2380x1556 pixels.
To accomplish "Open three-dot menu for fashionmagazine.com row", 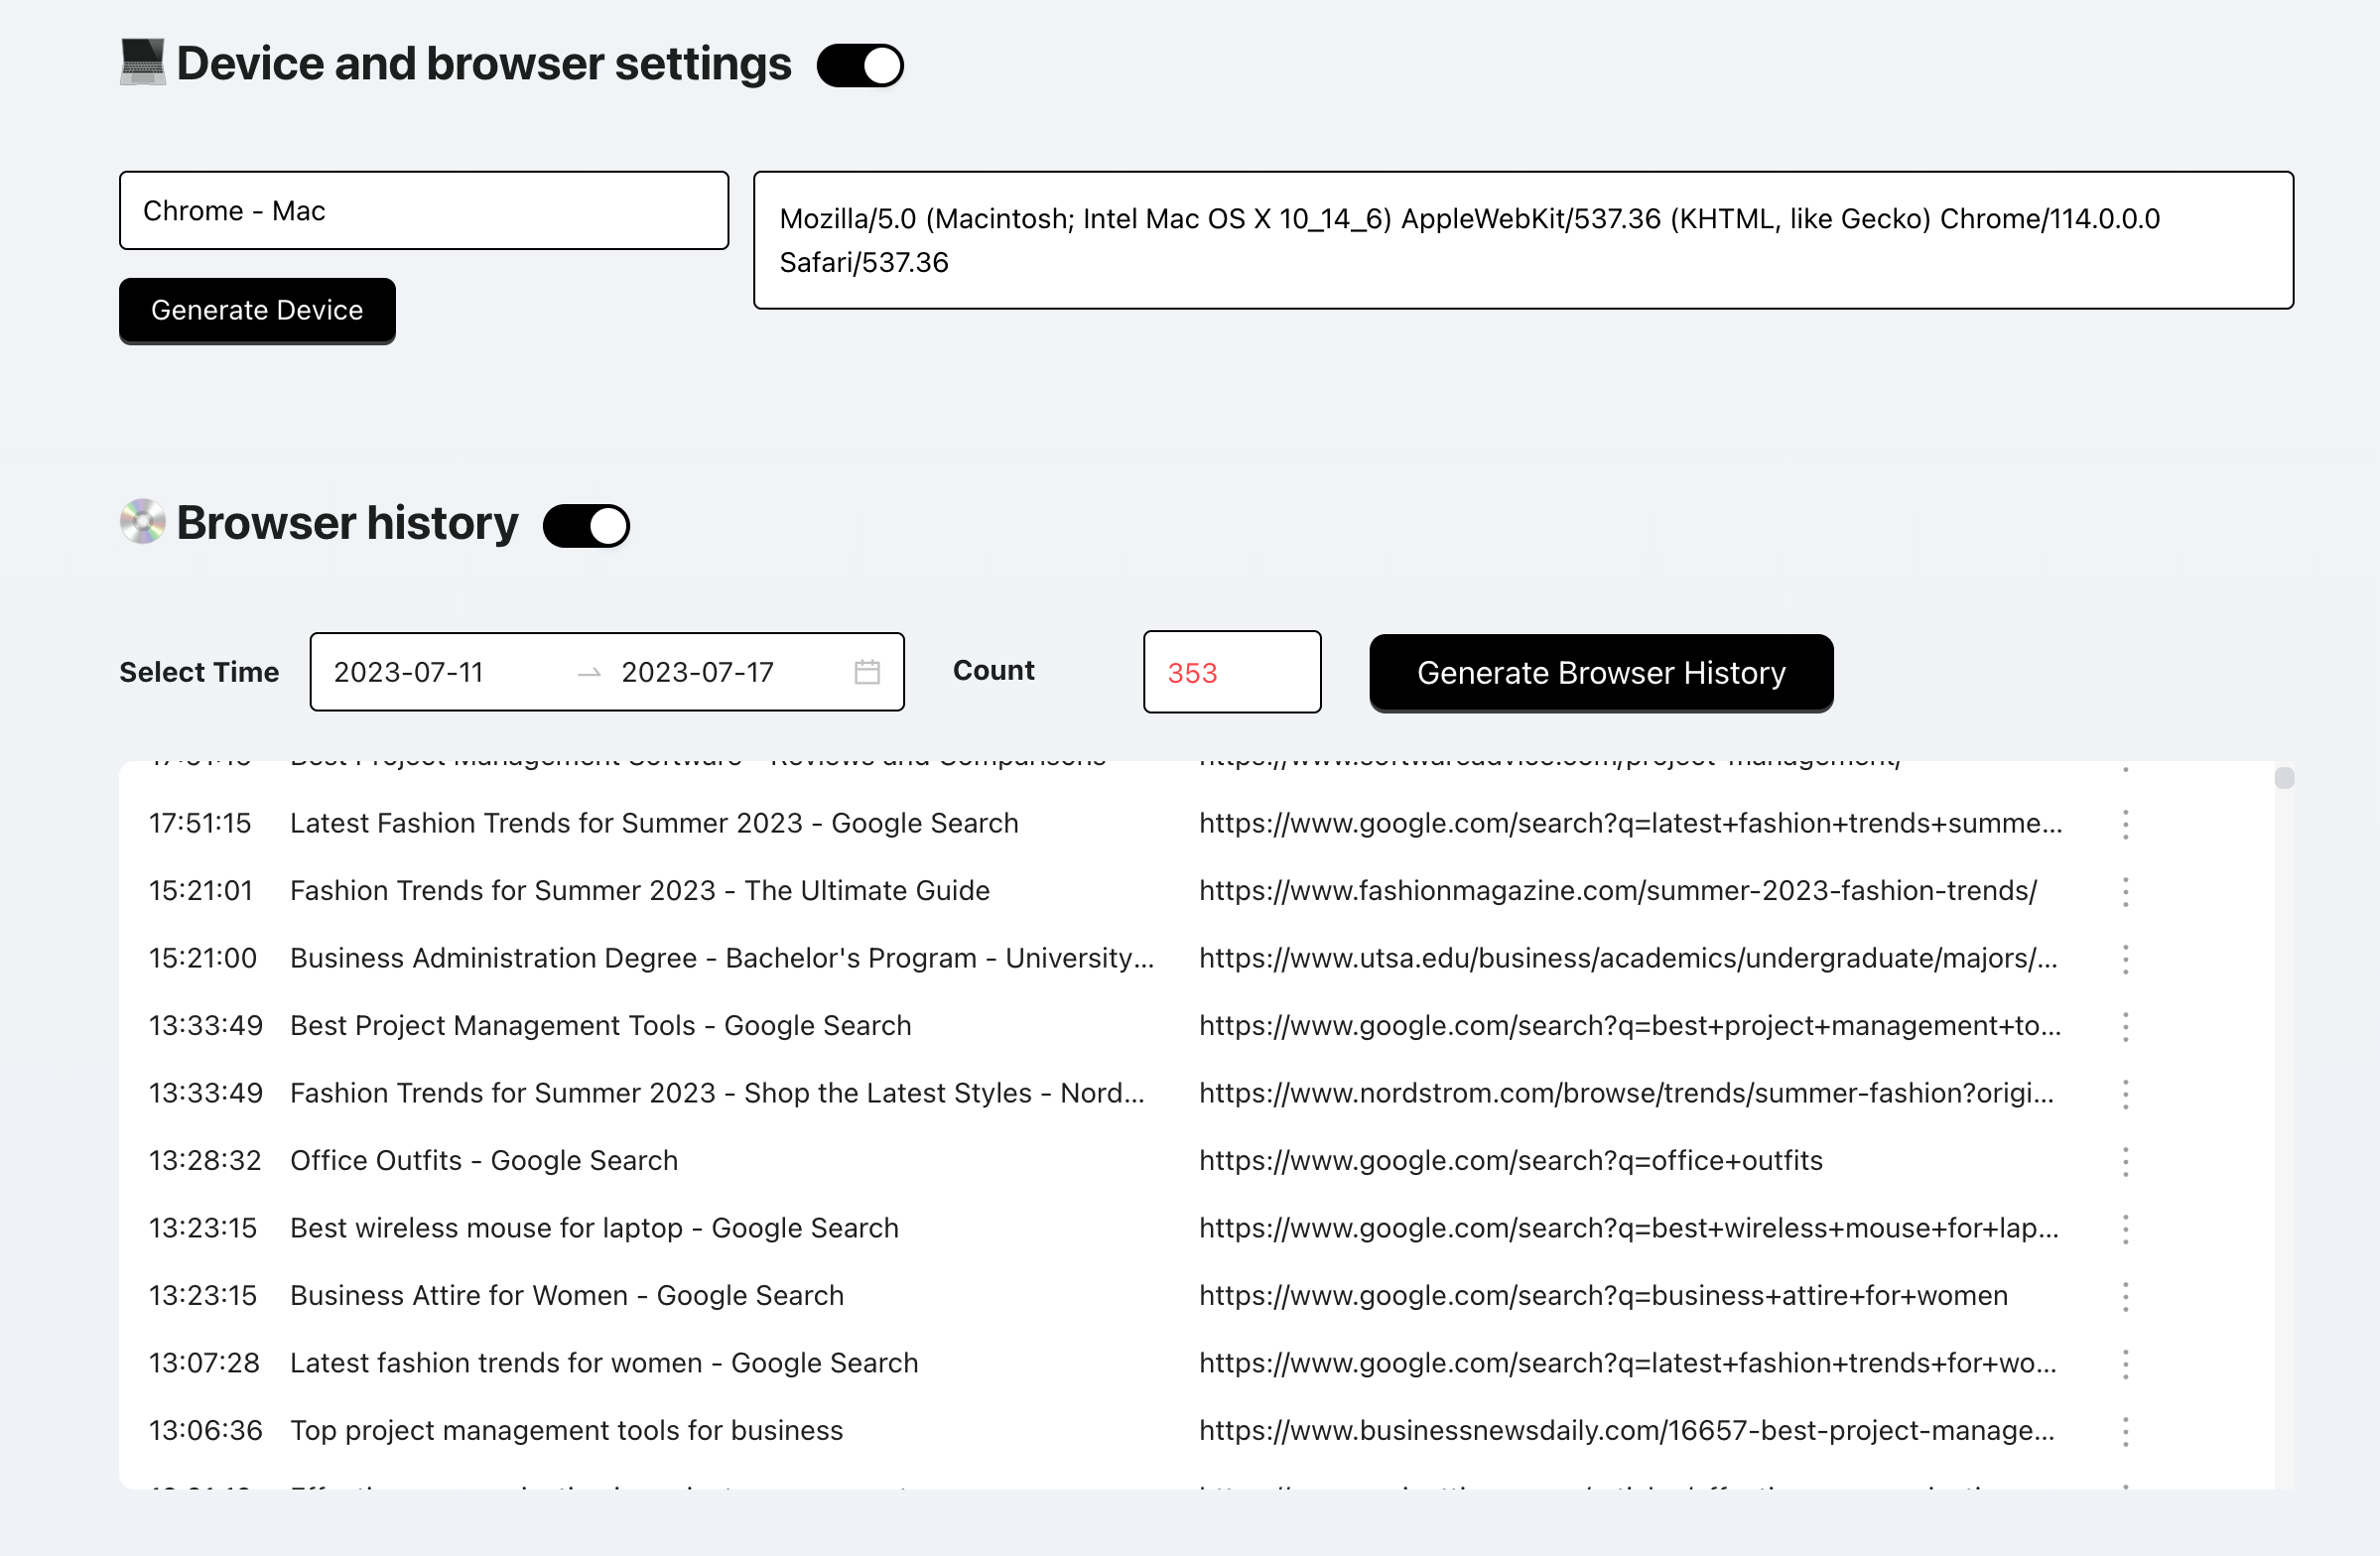I will [x=2126, y=891].
